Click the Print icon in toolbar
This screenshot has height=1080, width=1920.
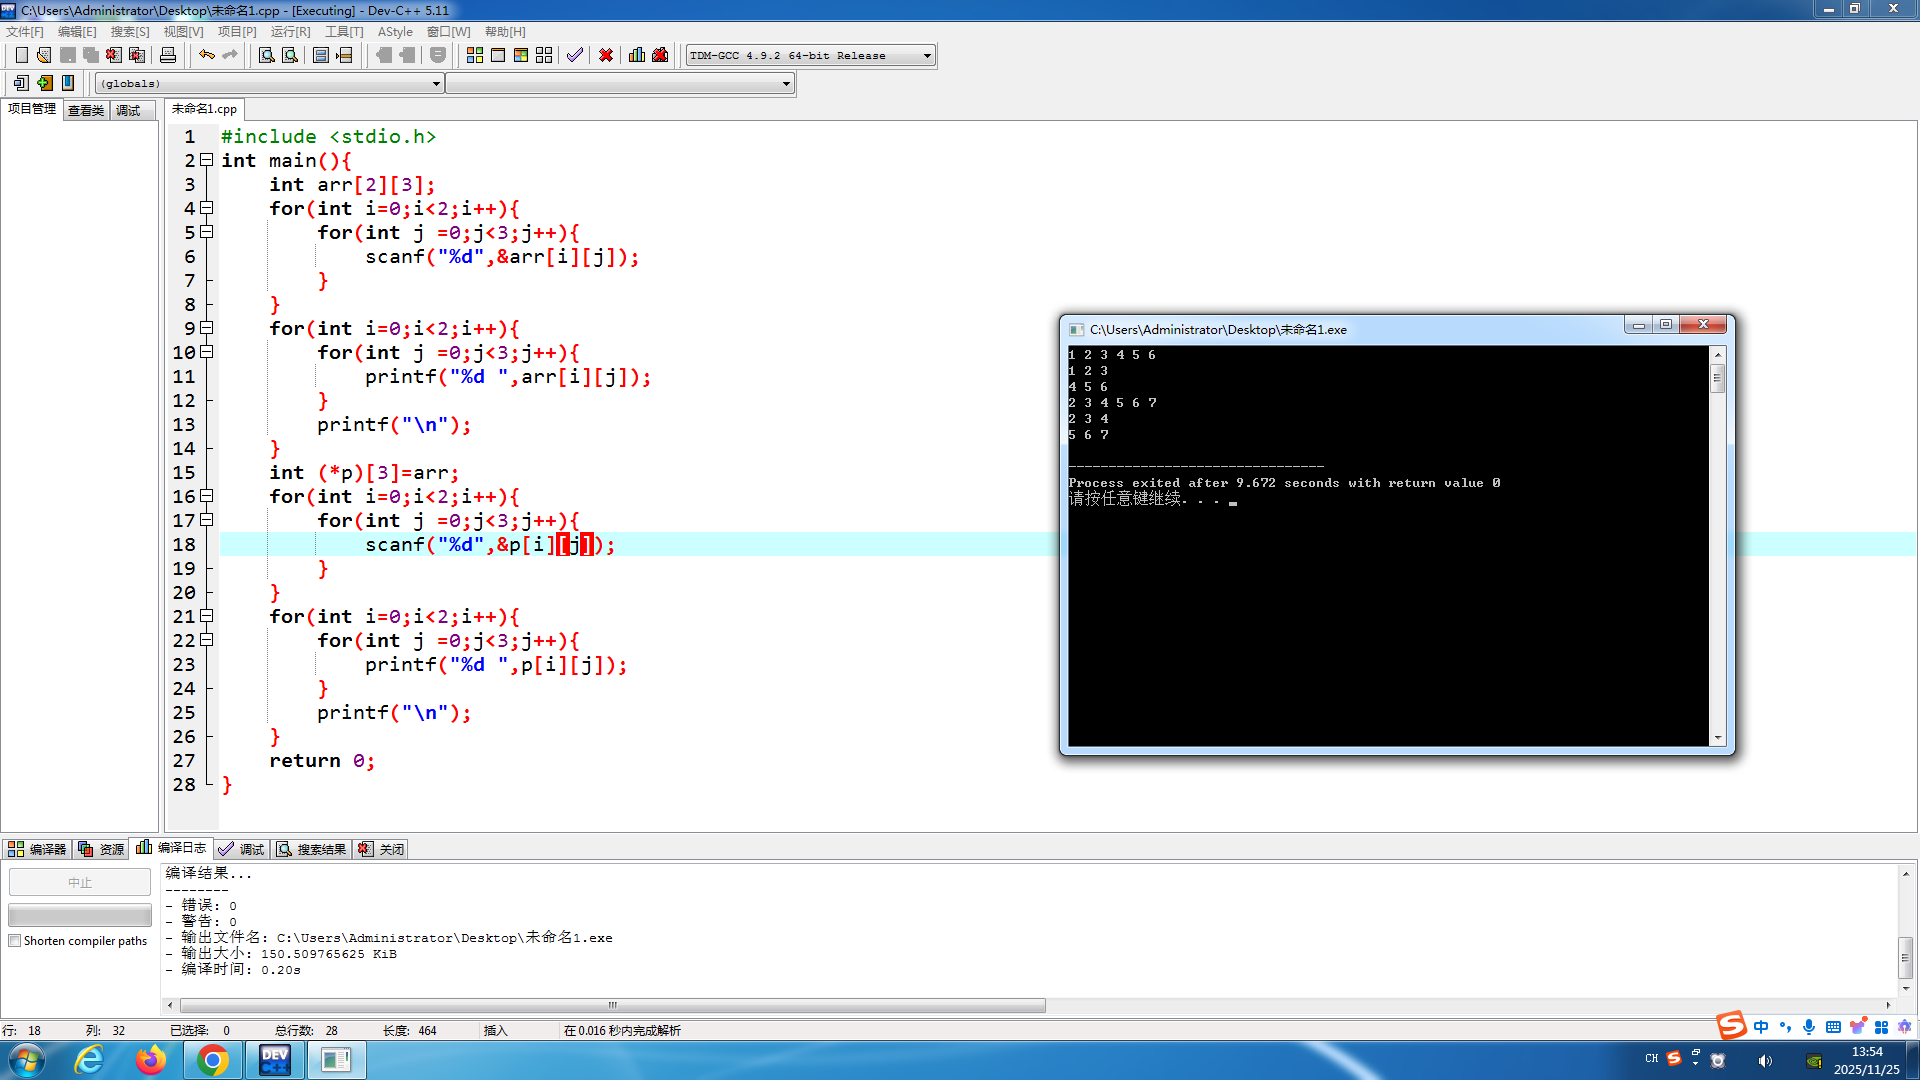[168, 55]
